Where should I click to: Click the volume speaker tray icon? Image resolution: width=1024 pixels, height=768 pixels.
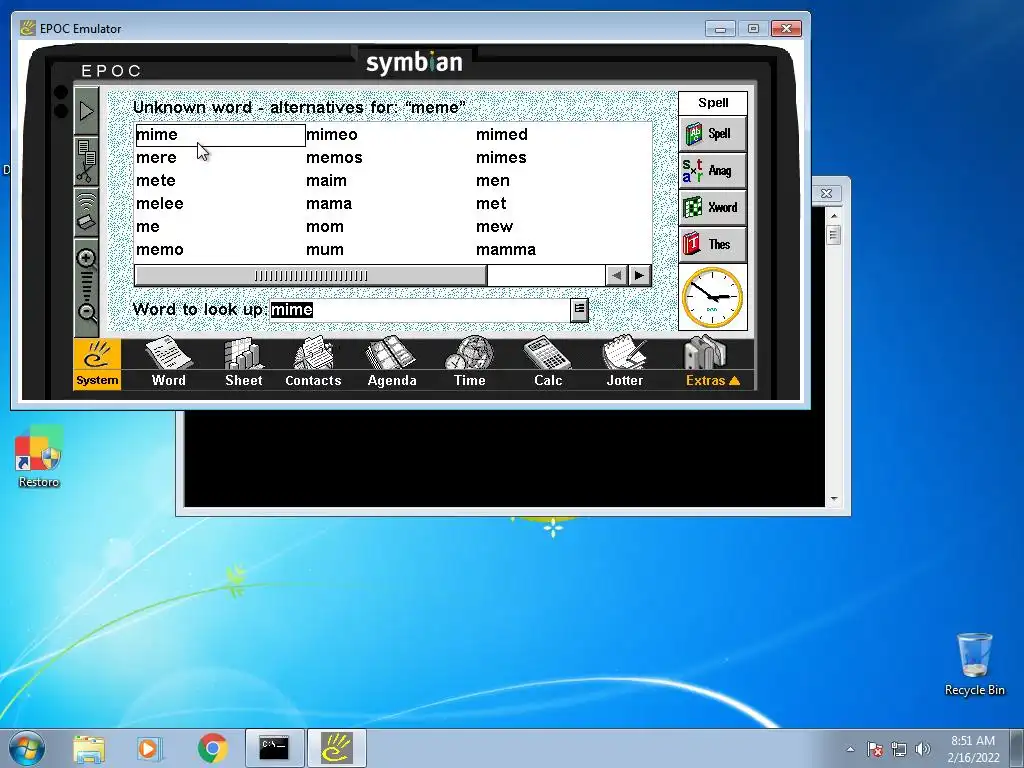coord(923,749)
